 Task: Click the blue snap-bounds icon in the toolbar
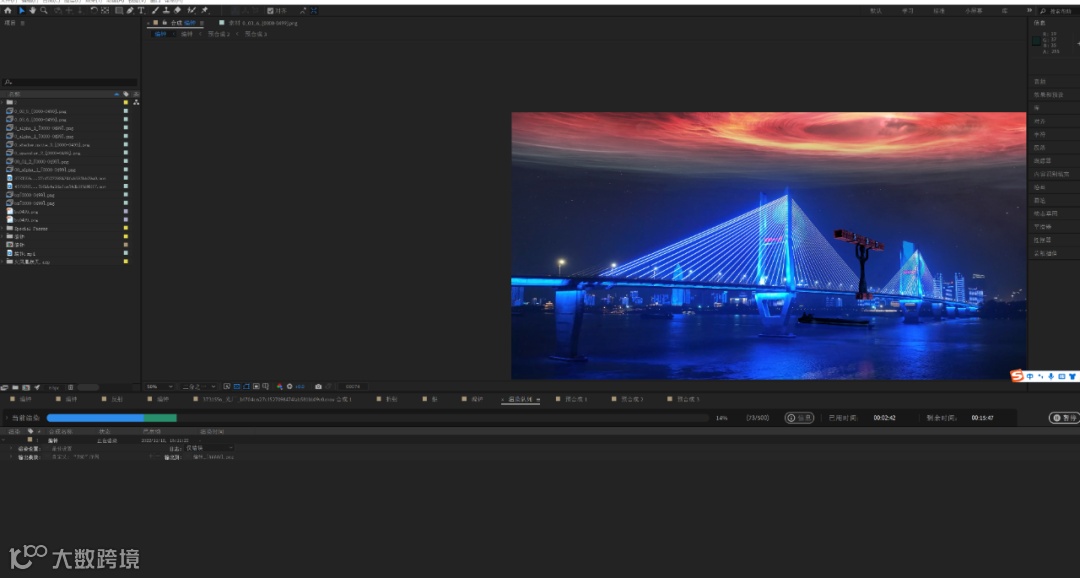(314, 10)
